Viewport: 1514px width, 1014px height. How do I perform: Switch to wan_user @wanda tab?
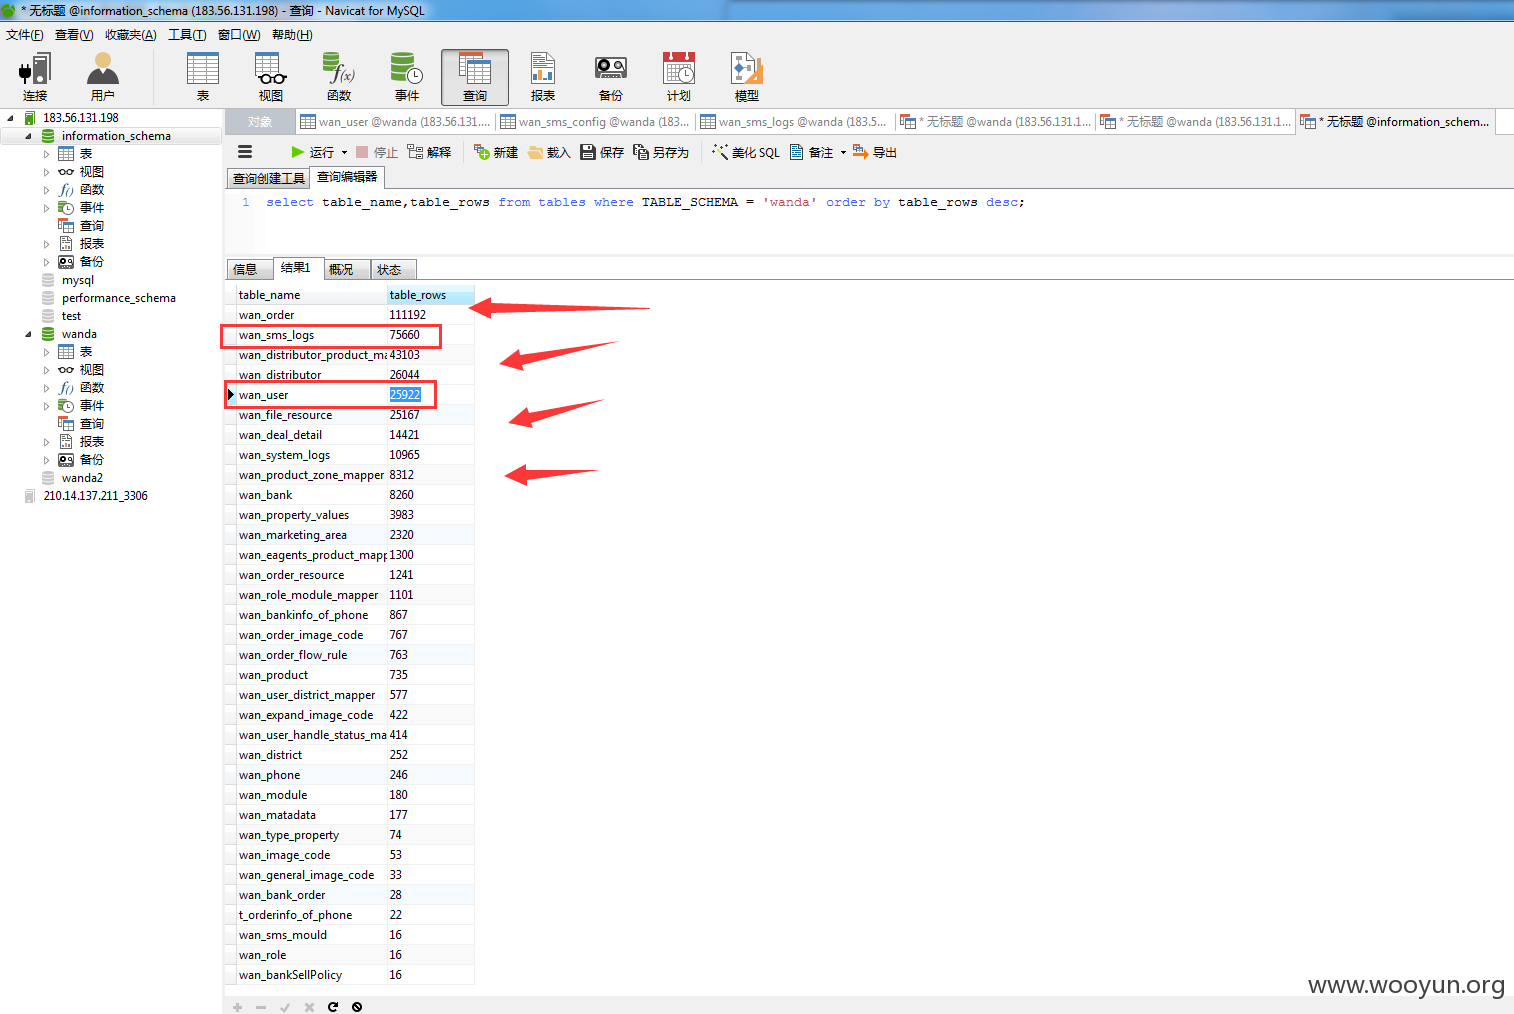[395, 122]
